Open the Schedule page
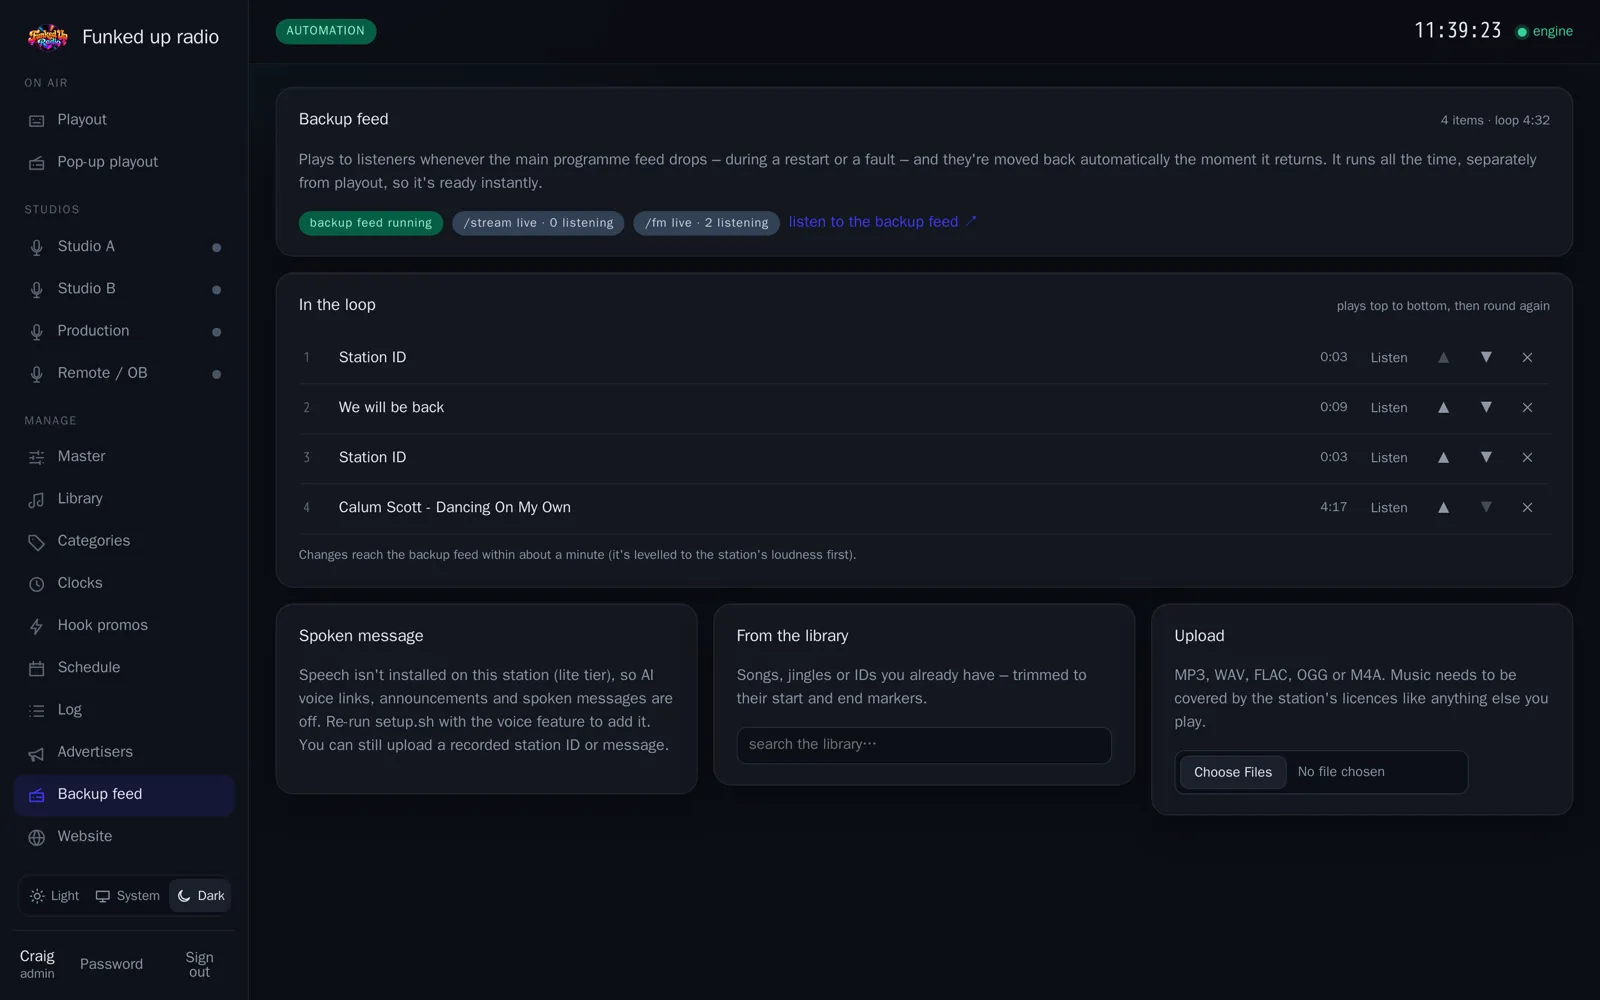 [x=124, y=668]
